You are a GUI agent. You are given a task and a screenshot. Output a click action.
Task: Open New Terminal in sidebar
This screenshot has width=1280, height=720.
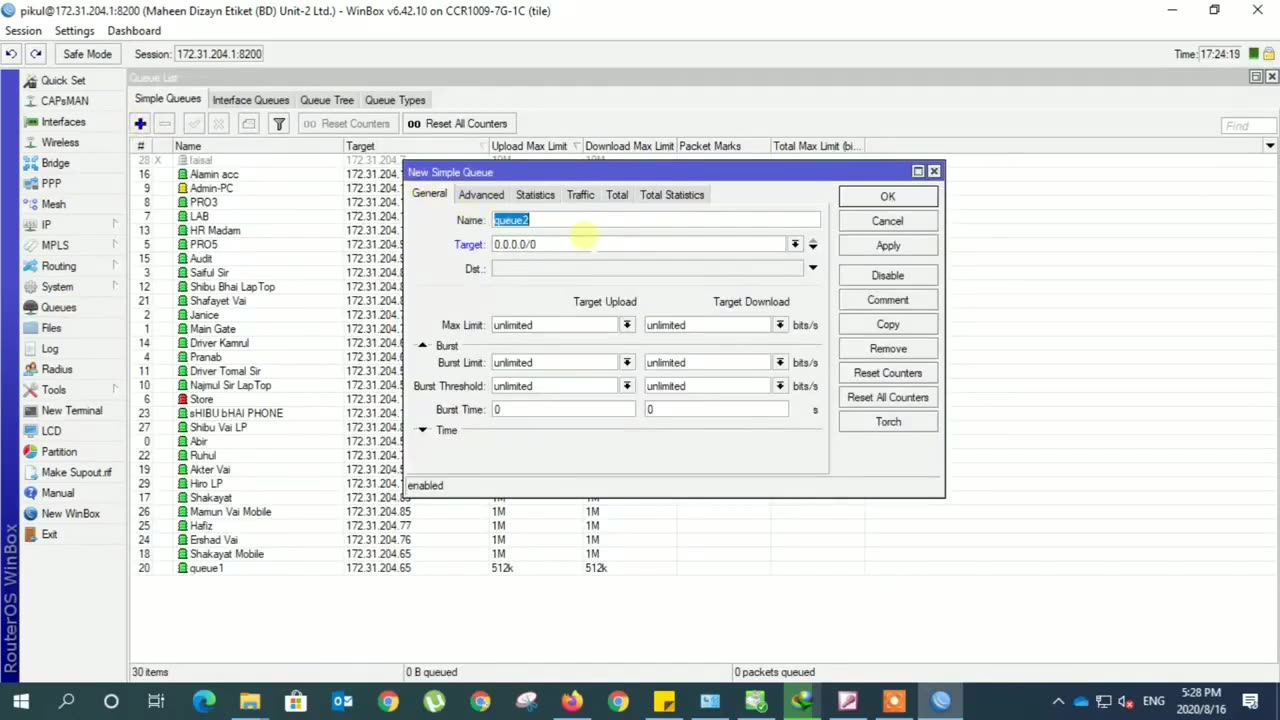click(x=72, y=410)
